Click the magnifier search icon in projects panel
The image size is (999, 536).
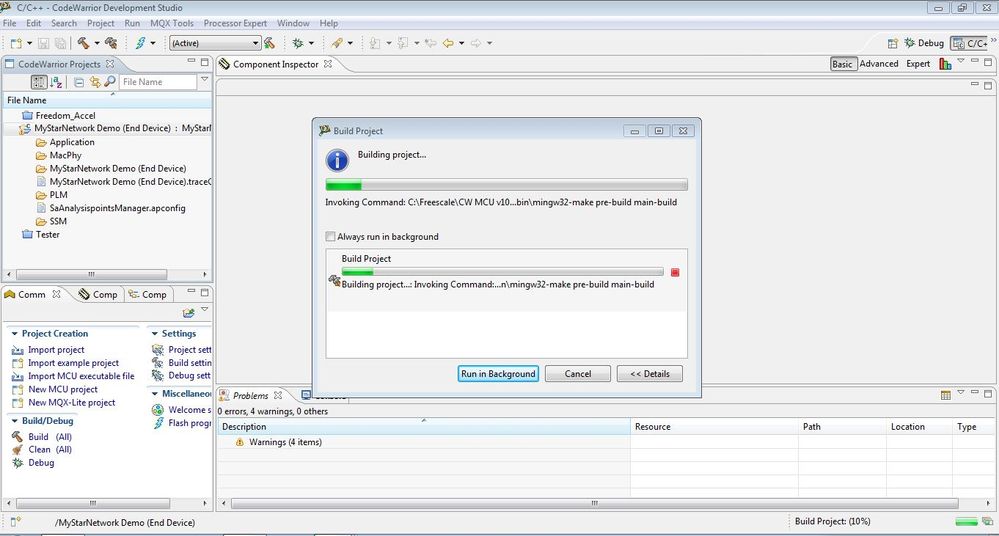point(110,82)
